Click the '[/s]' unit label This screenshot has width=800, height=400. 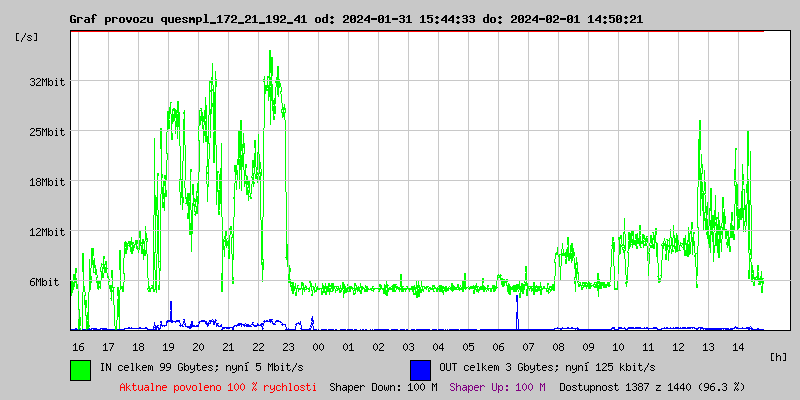[27, 37]
